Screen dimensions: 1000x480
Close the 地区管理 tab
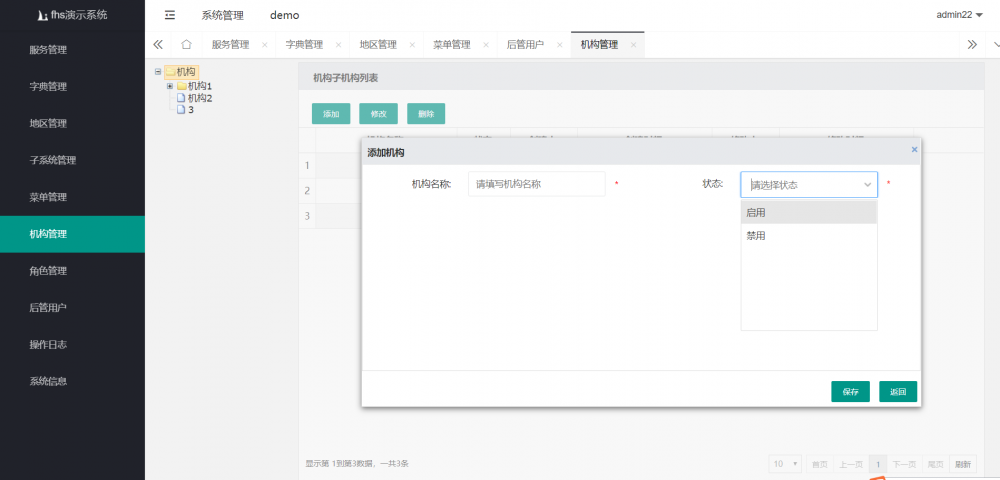point(412,45)
